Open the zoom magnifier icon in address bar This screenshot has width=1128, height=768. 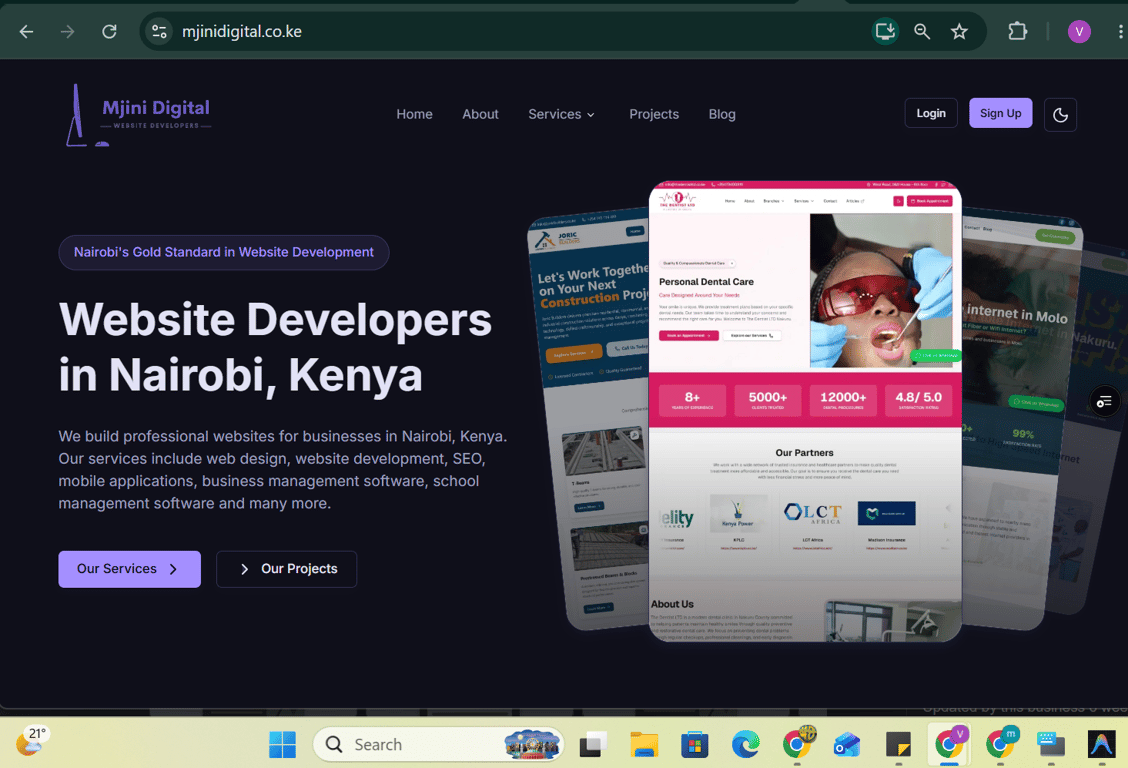(x=922, y=32)
